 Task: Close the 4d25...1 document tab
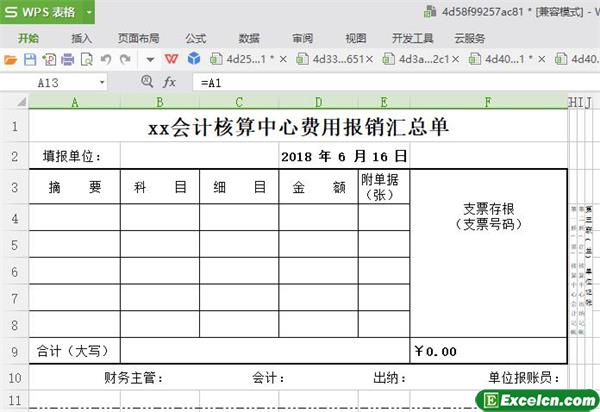coord(283,59)
